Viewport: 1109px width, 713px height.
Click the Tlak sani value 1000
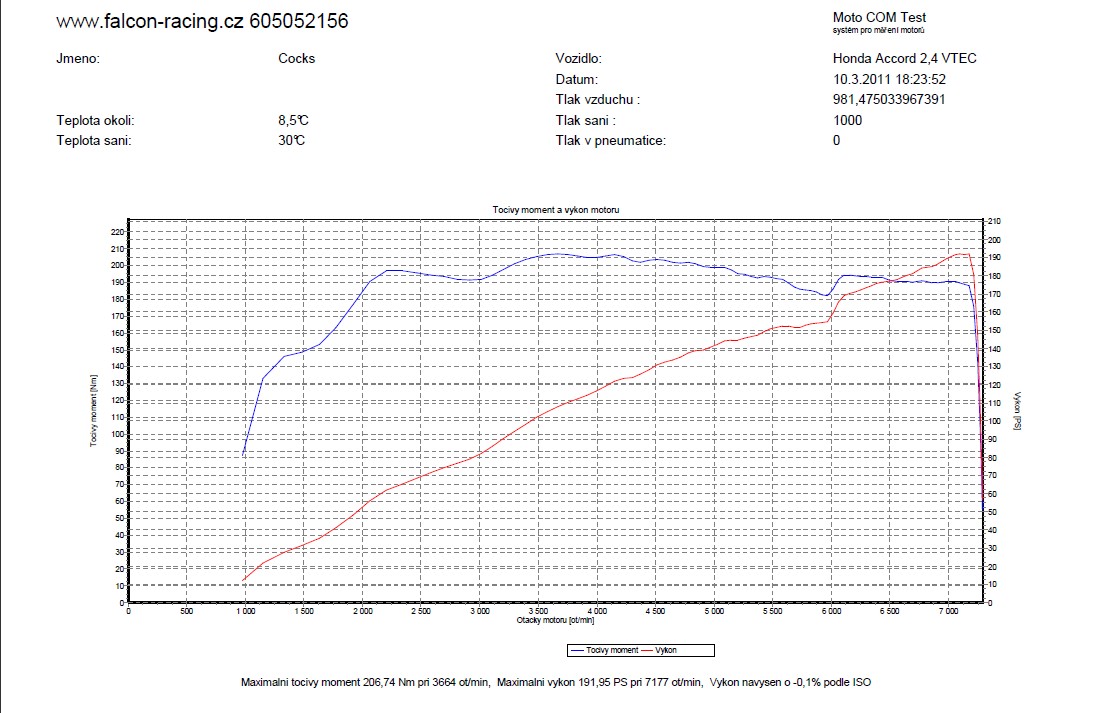847,120
